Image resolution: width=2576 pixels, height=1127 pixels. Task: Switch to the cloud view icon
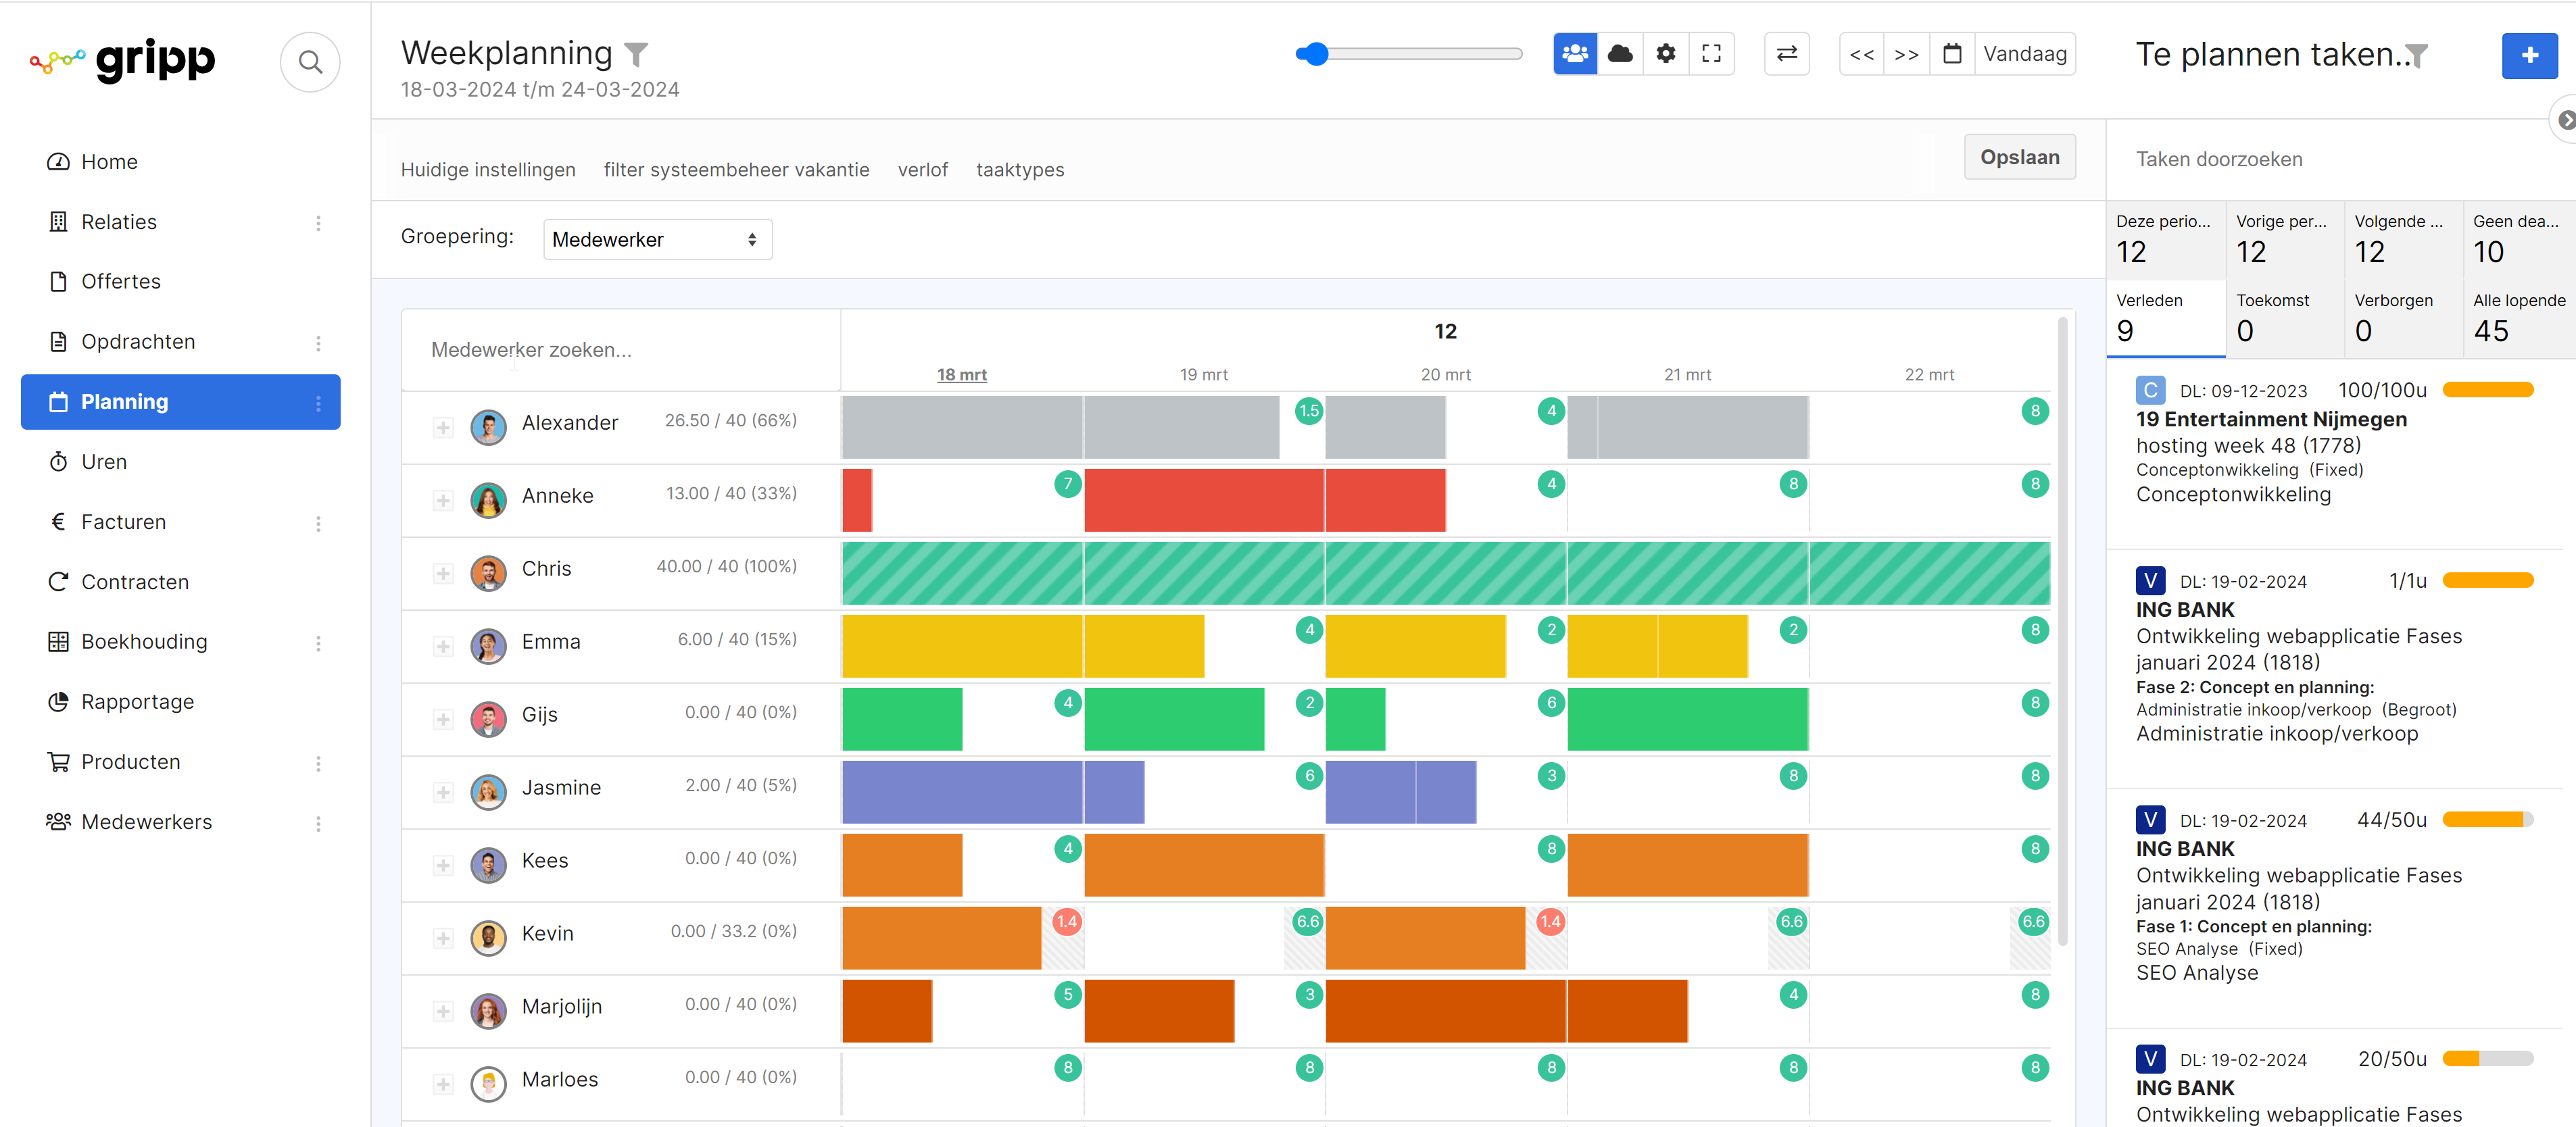point(1620,54)
